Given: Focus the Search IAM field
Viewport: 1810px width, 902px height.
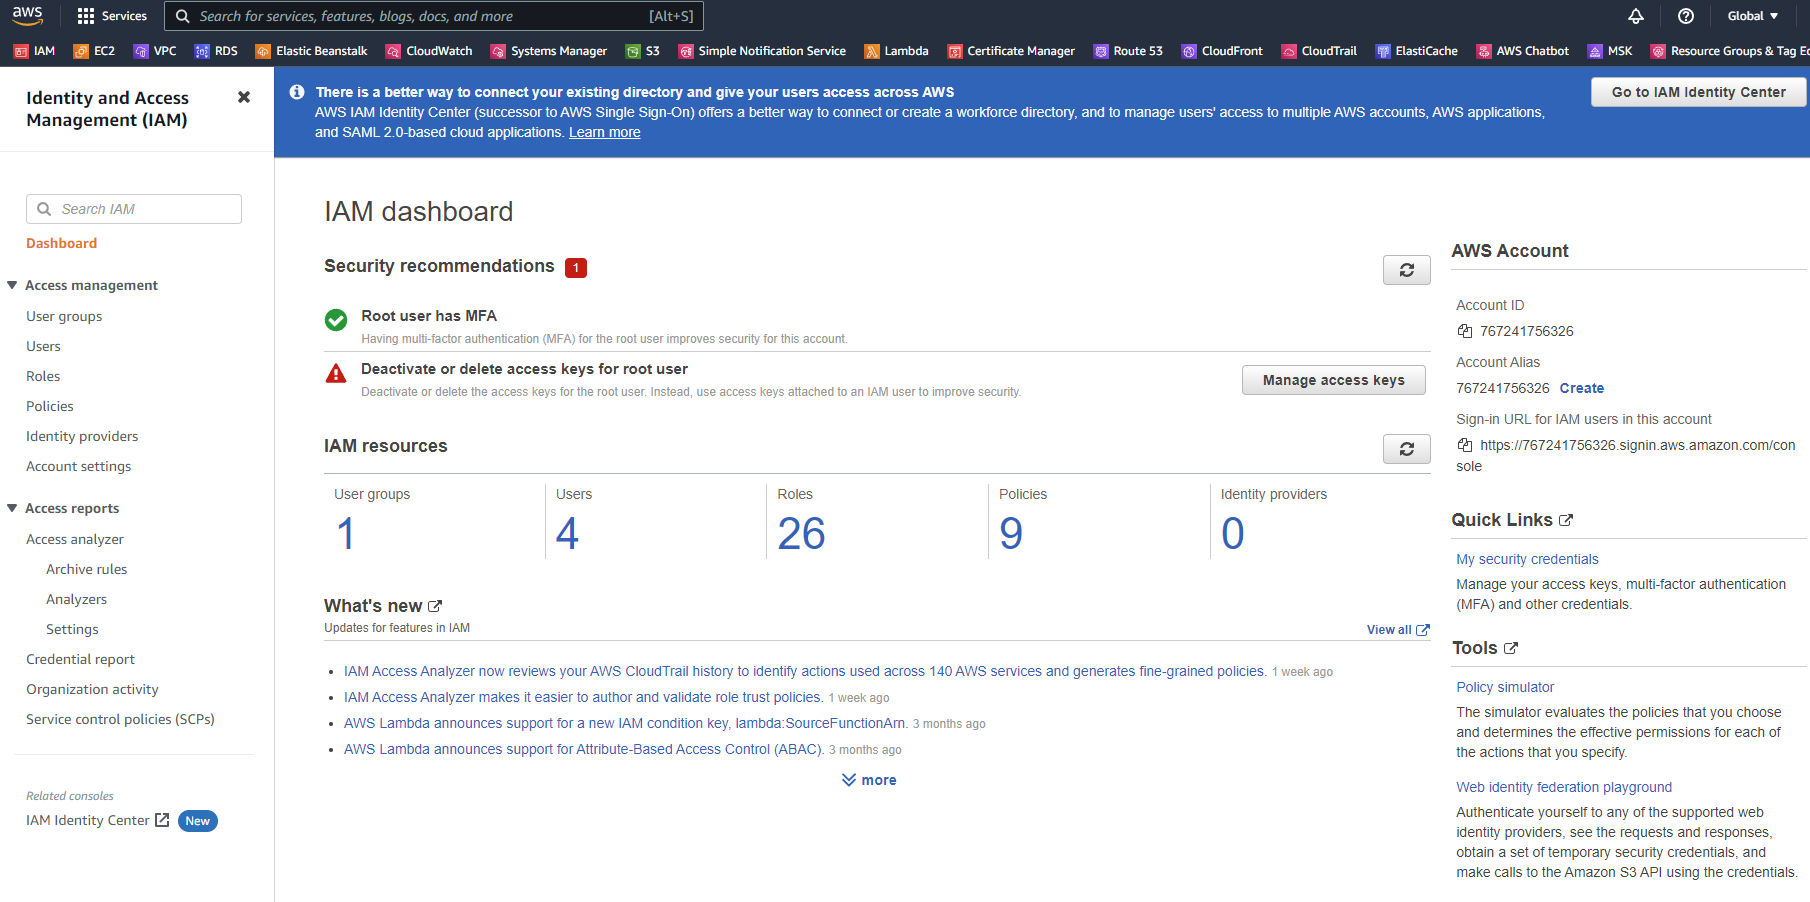Looking at the screenshot, I should click(134, 209).
